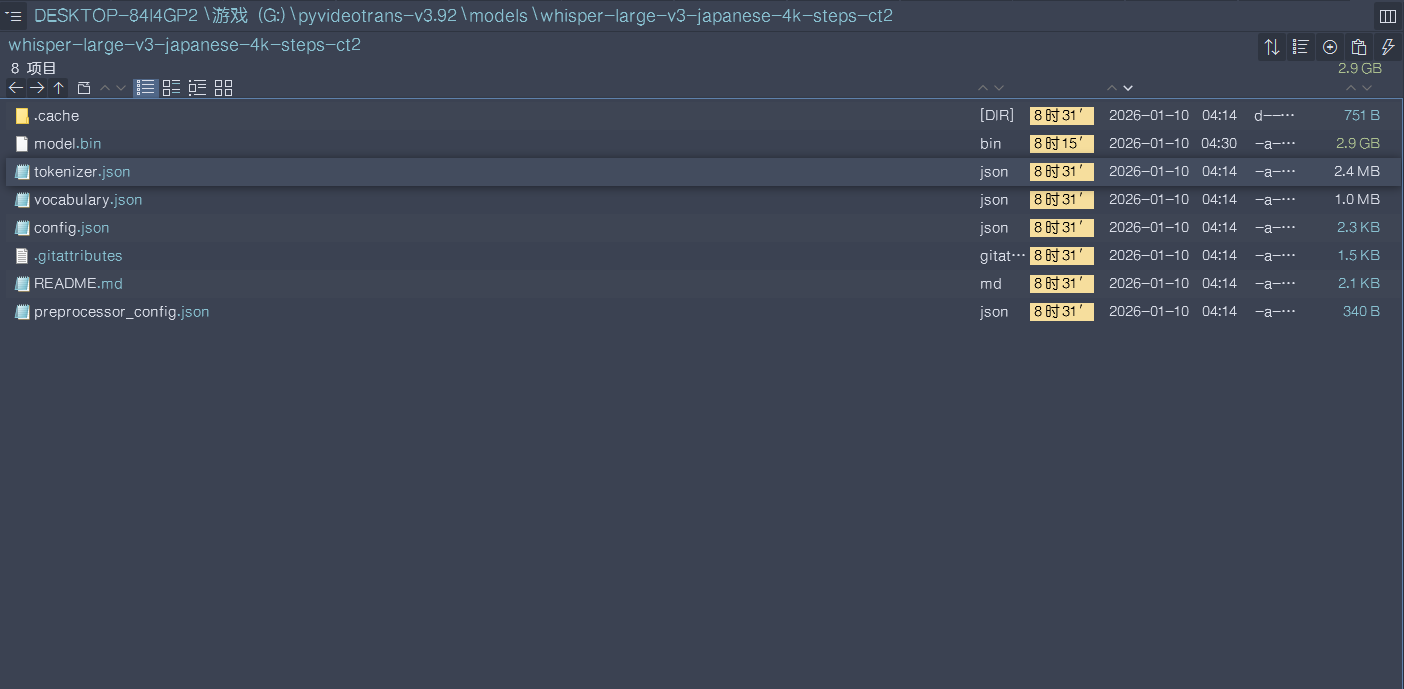Sort by date descending using highlighted chevron
This screenshot has height=689, width=1404.
pyautogui.click(x=1128, y=88)
